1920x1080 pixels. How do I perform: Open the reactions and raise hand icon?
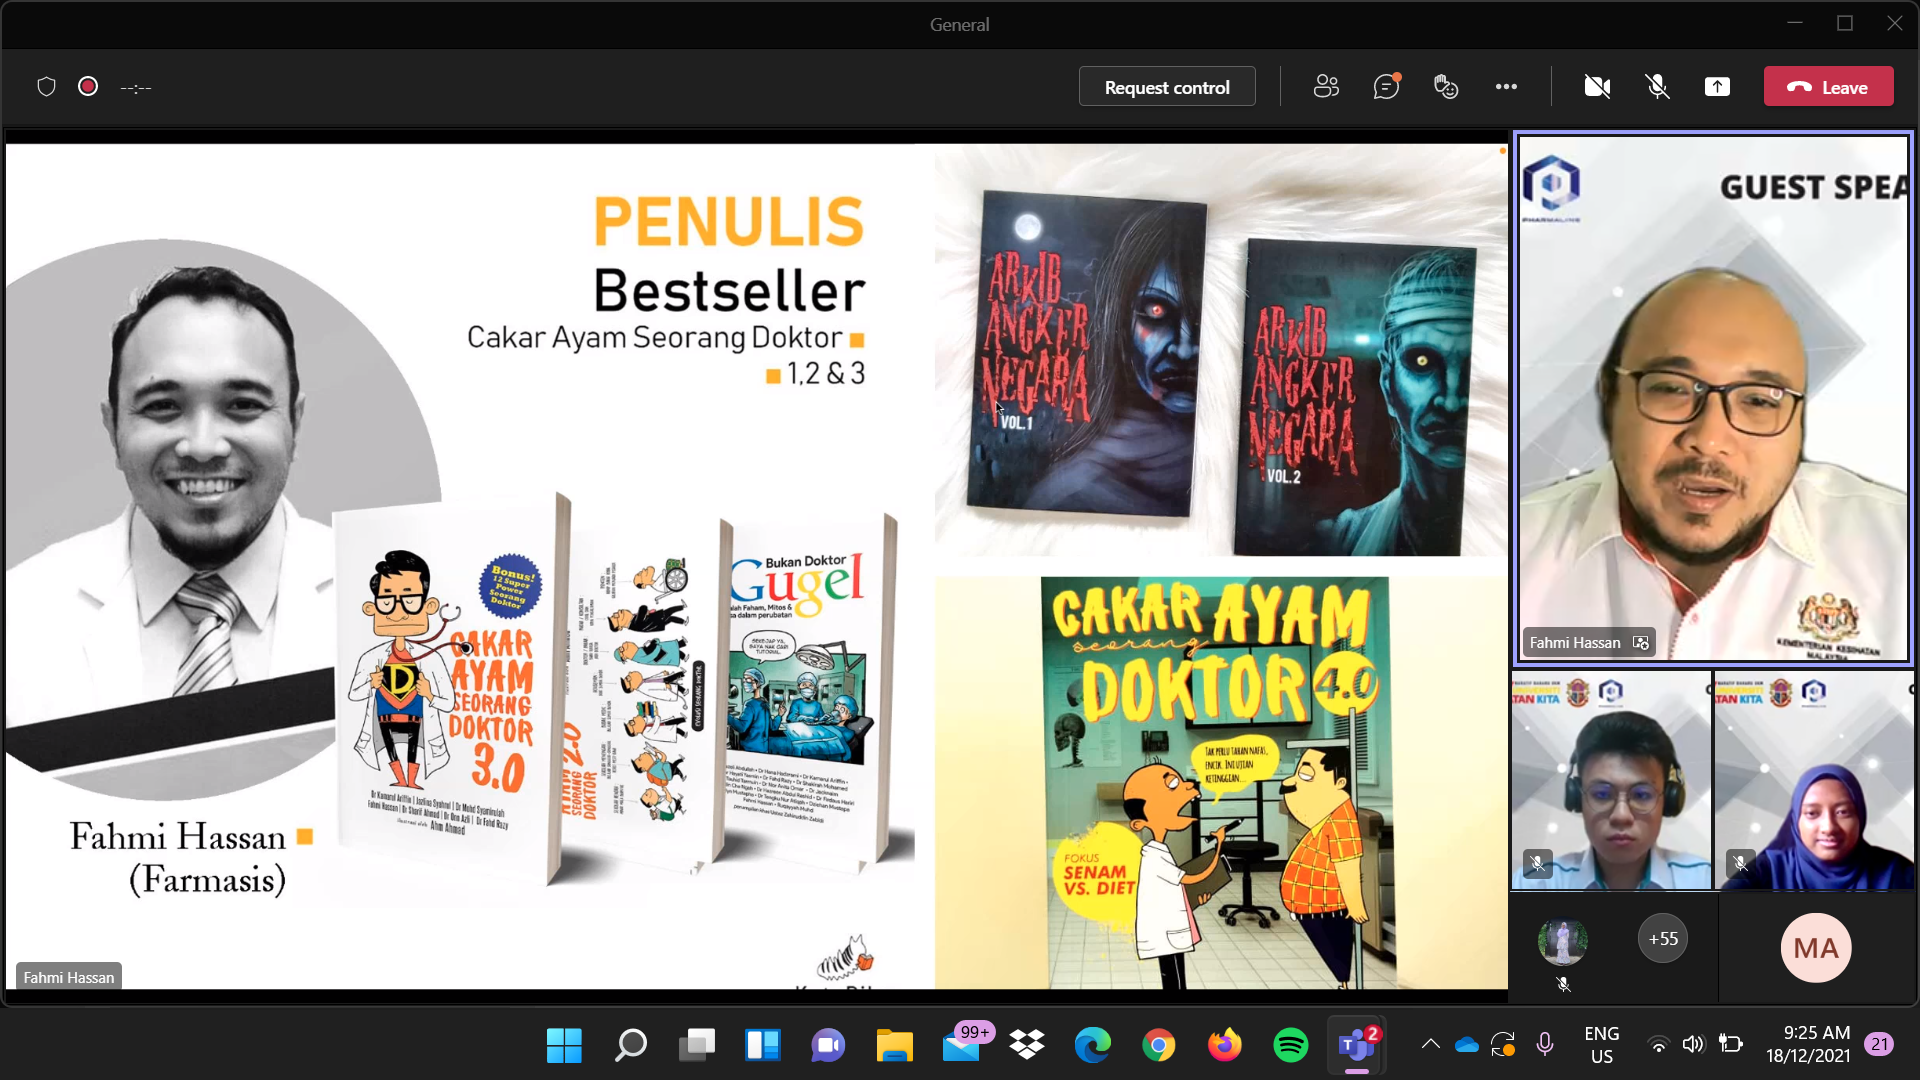point(1446,87)
